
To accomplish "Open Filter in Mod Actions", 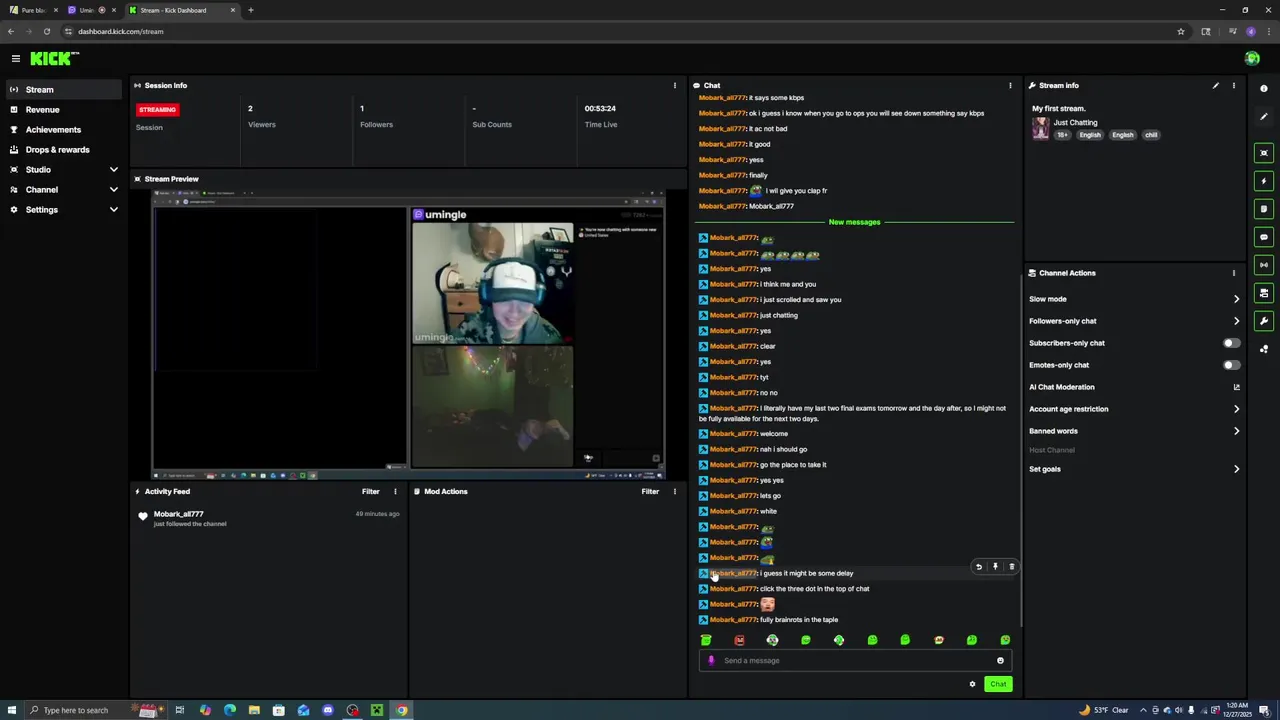I will (650, 491).
